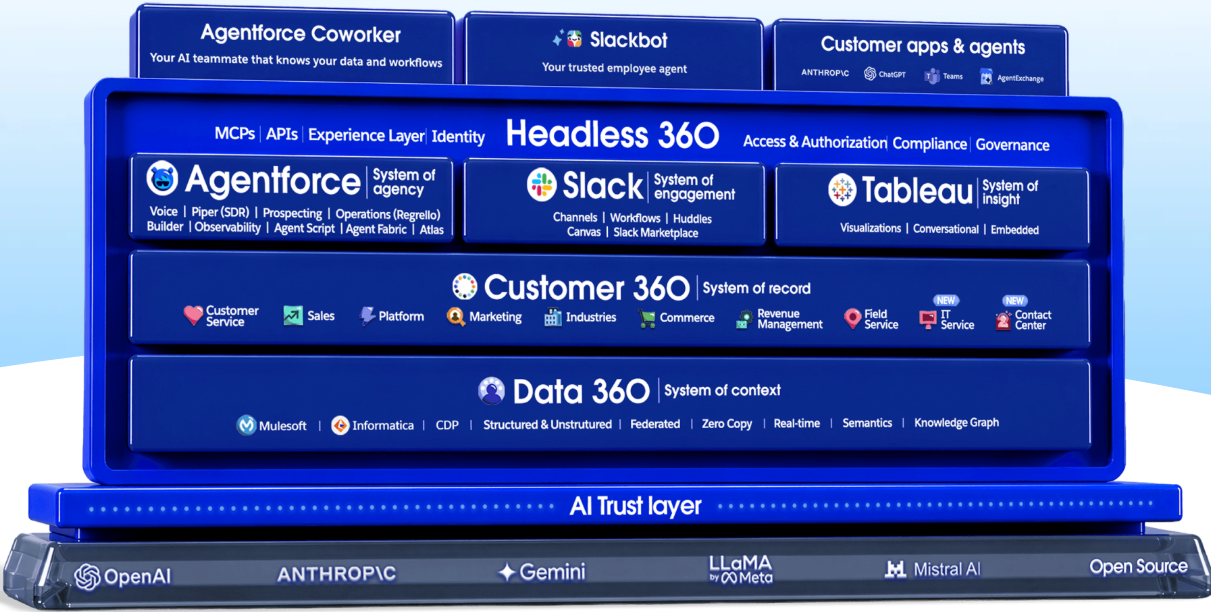Click the Headless 360 heading

(x=612, y=134)
